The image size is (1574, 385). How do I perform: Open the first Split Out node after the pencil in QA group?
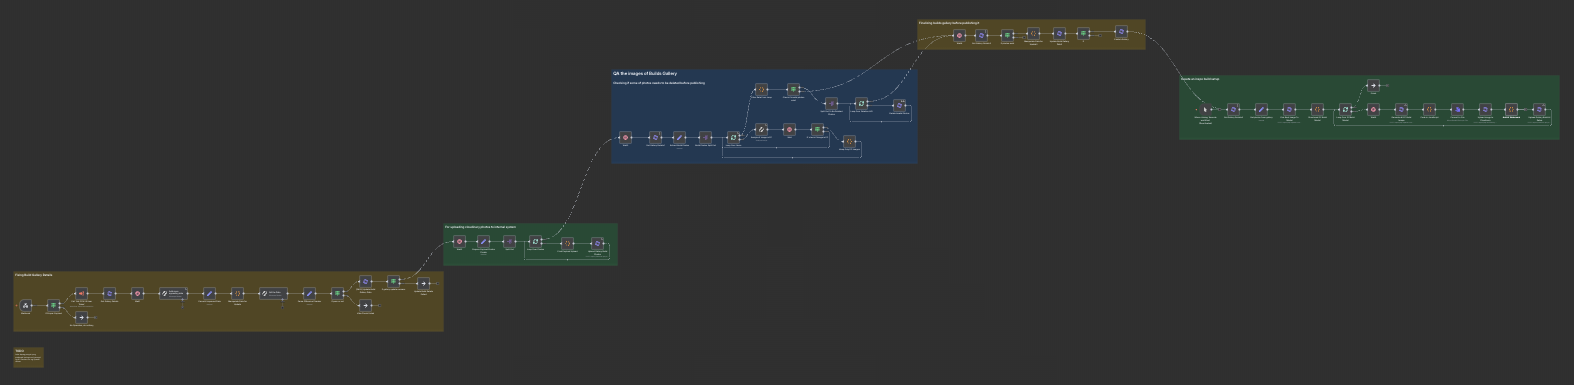(705, 137)
